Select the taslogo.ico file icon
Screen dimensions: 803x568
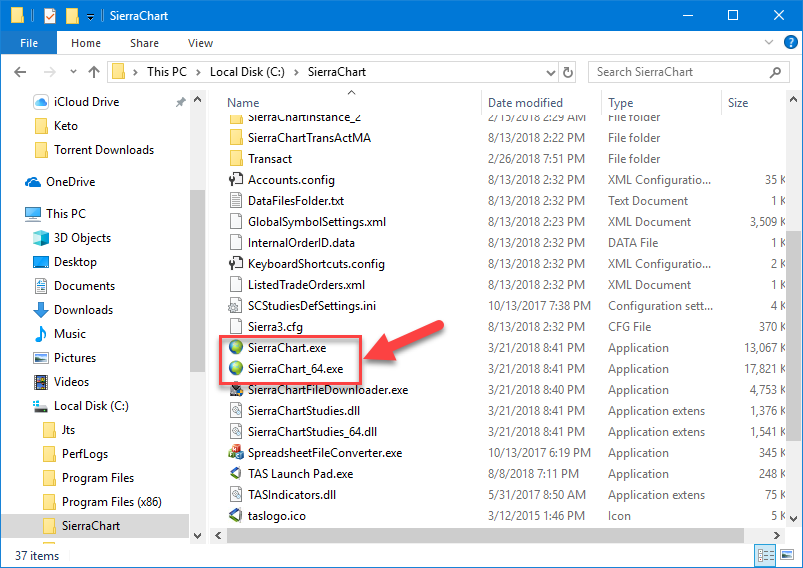tap(236, 516)
